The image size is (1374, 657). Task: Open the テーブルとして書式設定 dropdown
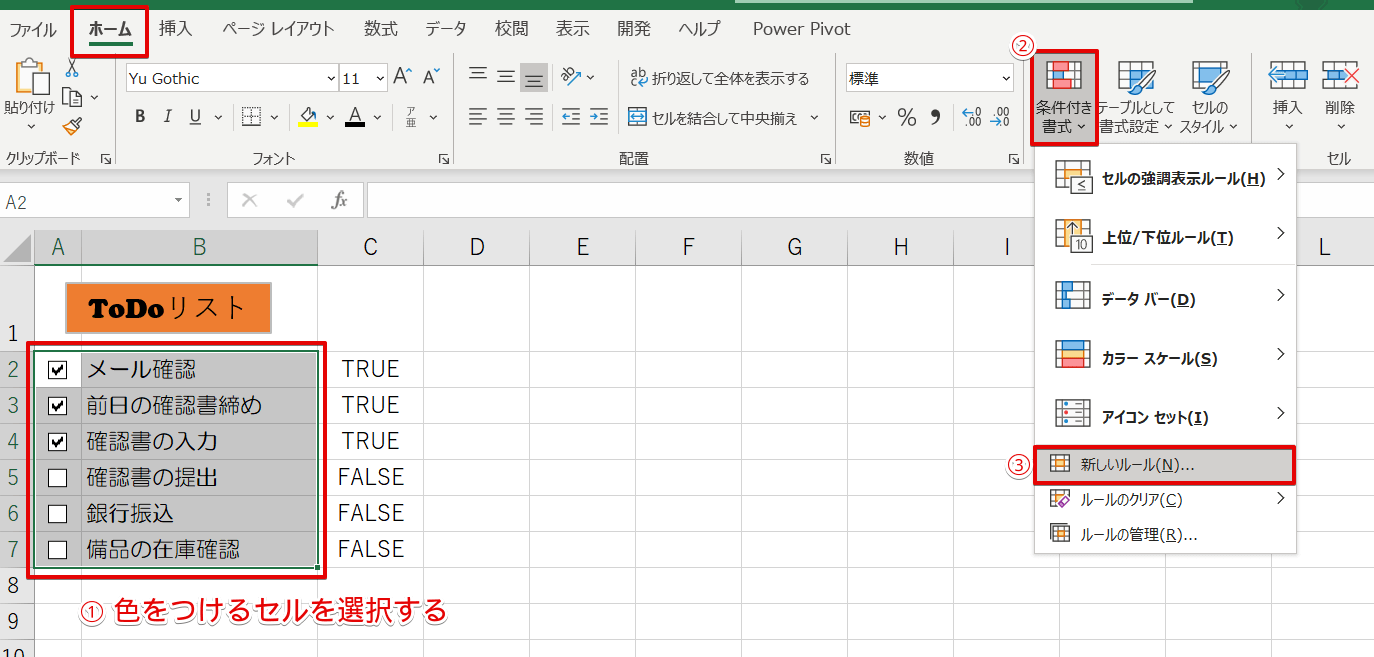click(1136, 98)
